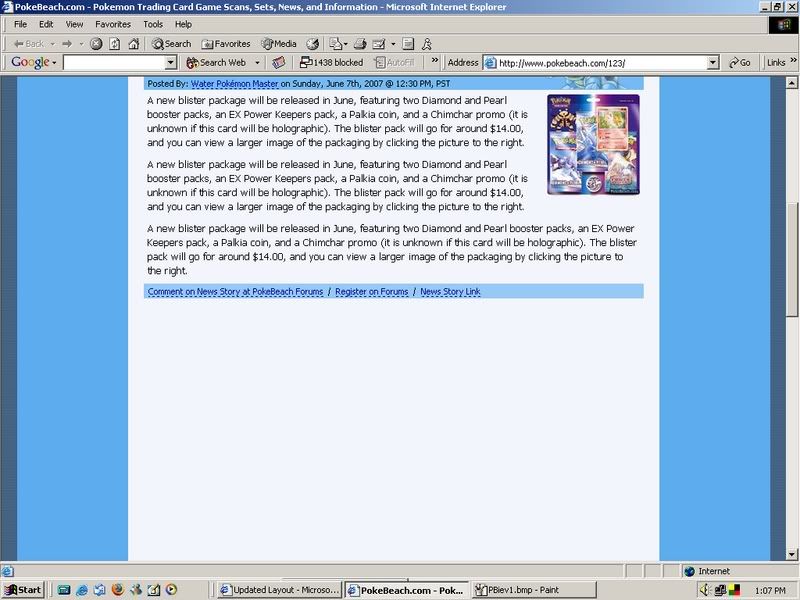
Task: Launch Firefox from quick launch
Action: pos(118,590)
